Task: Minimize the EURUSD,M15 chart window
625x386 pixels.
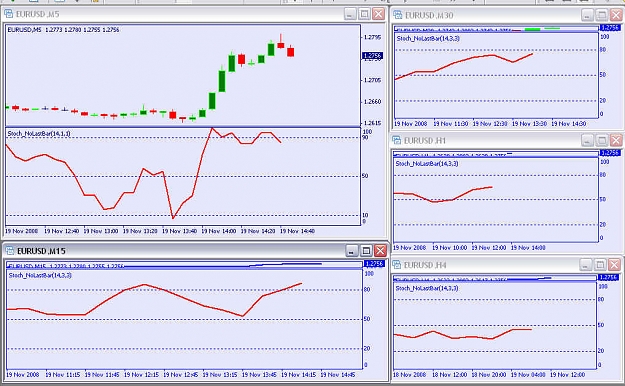Action: tap(351, 251)
